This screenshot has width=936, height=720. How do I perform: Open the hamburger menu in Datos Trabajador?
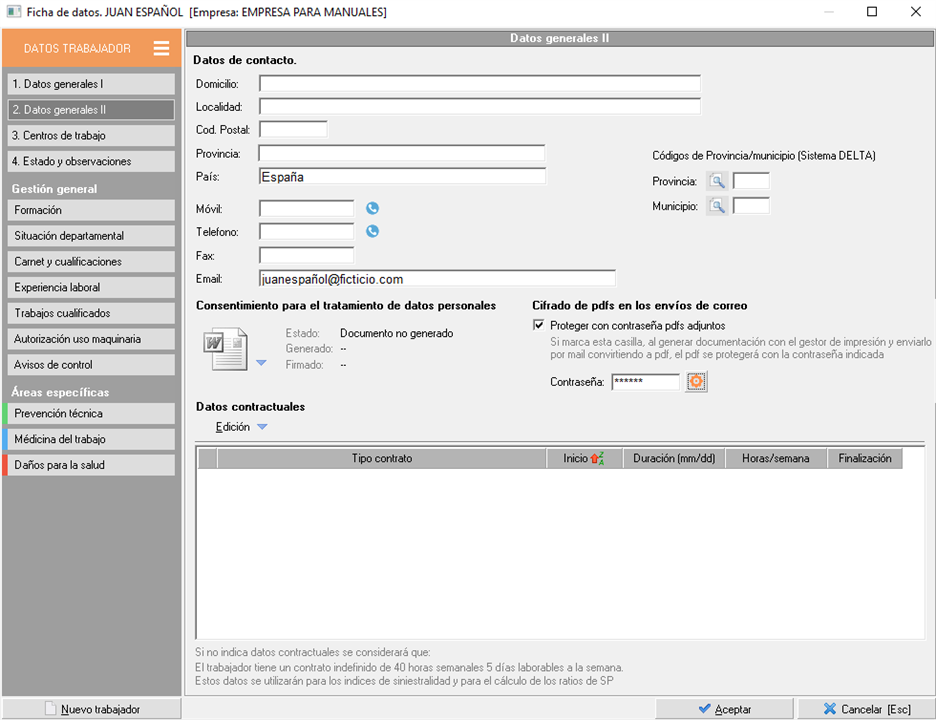click(x=161, y=48)
